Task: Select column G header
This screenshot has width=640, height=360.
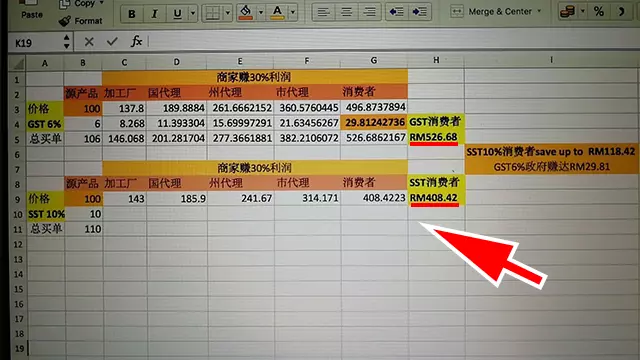Action: click(373, 60)
